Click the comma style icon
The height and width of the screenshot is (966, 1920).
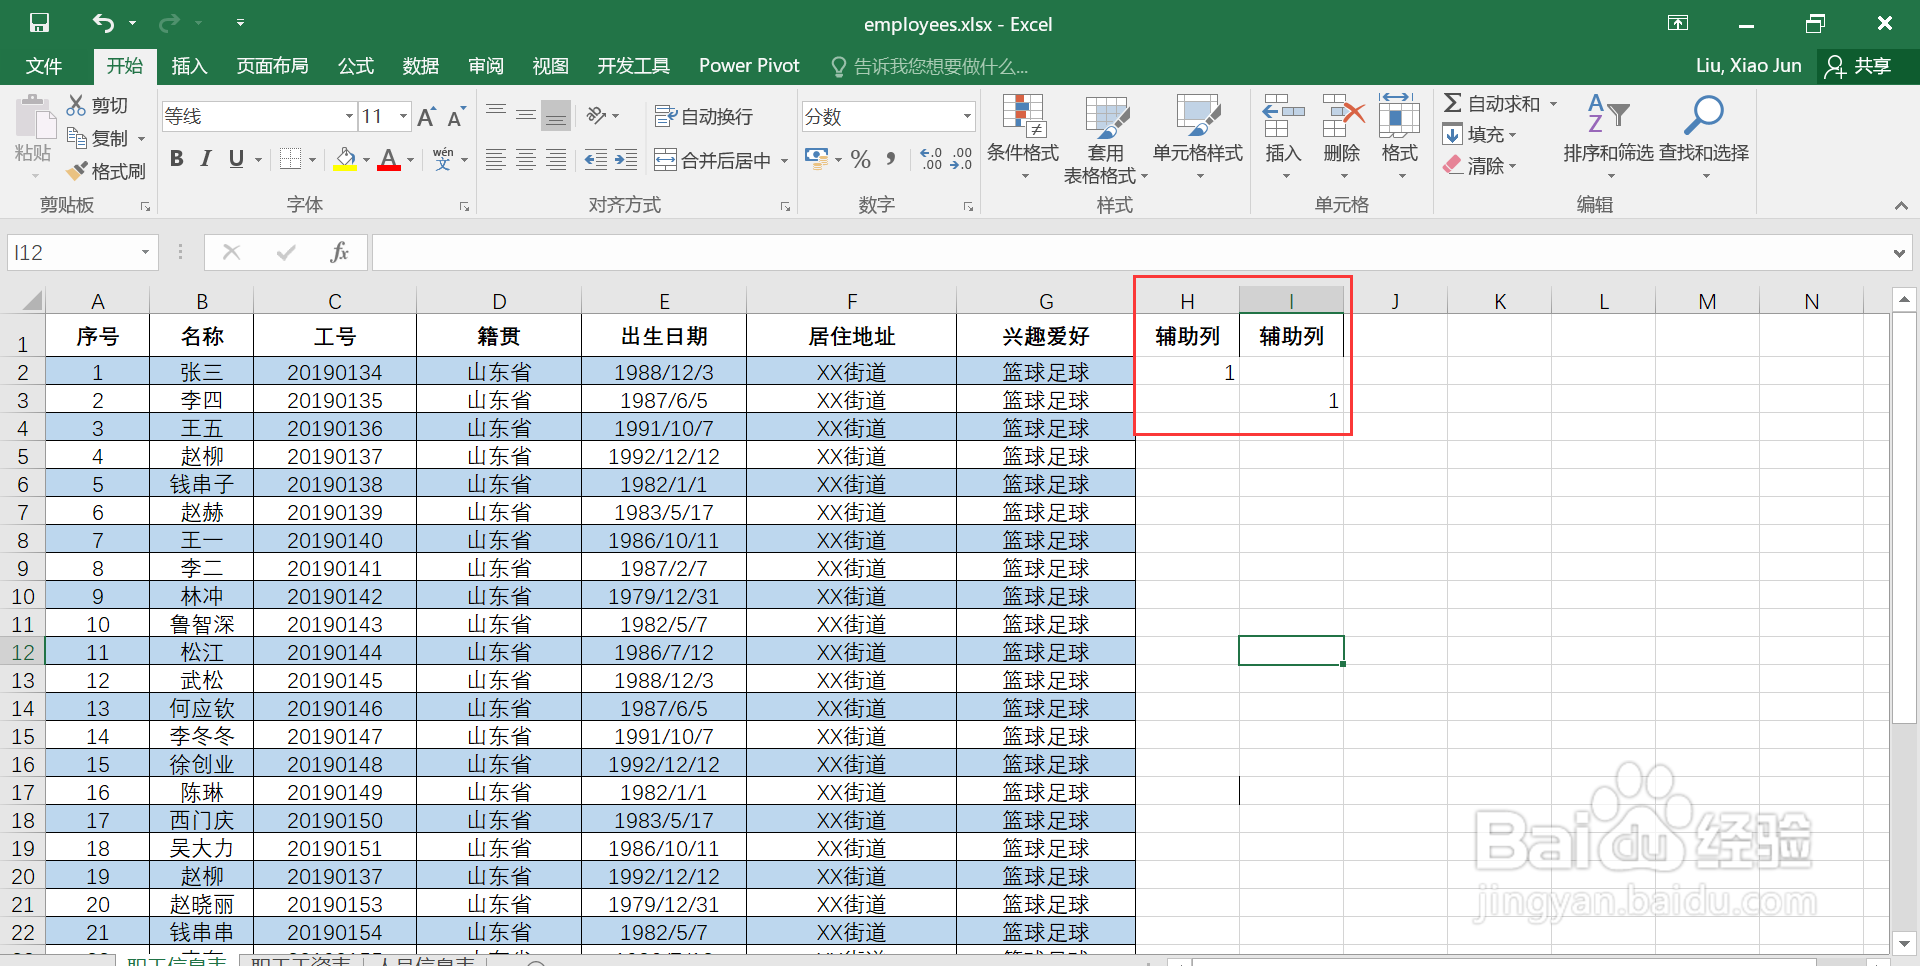(x=890, y=159)
